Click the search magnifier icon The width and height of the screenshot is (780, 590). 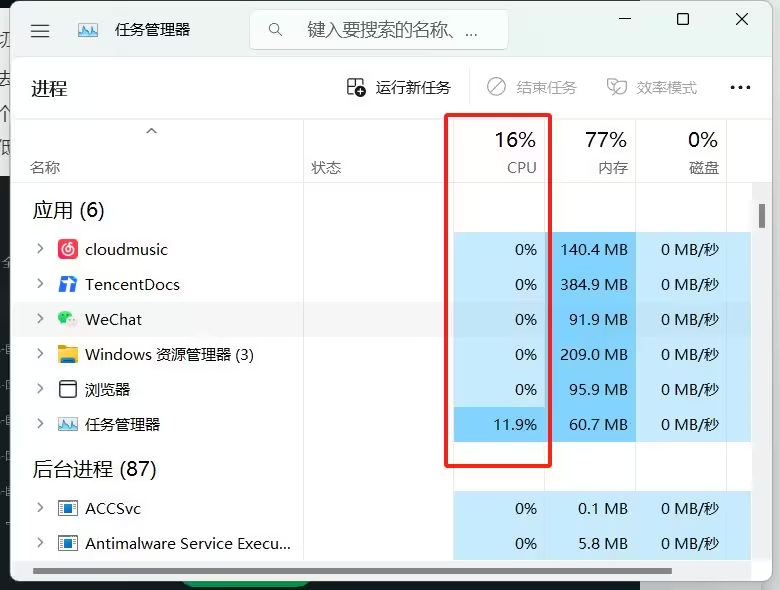pyautogui.click(x=275, y=30)
